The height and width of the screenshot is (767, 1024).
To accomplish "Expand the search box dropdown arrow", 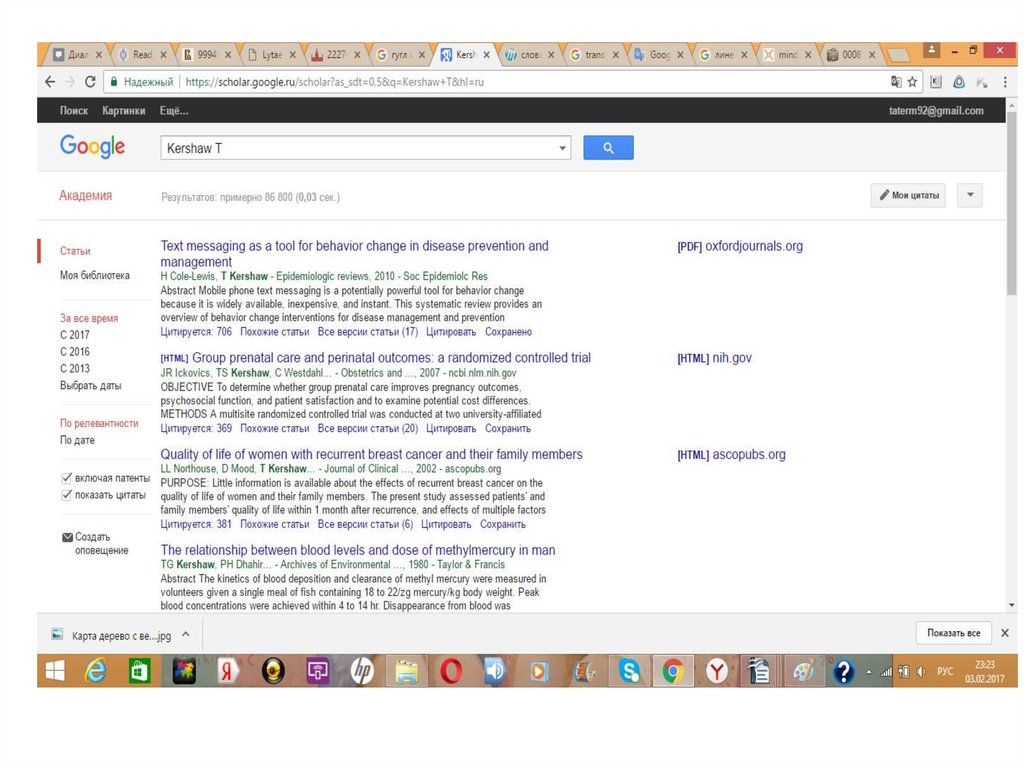I will (x=563, y=149).
